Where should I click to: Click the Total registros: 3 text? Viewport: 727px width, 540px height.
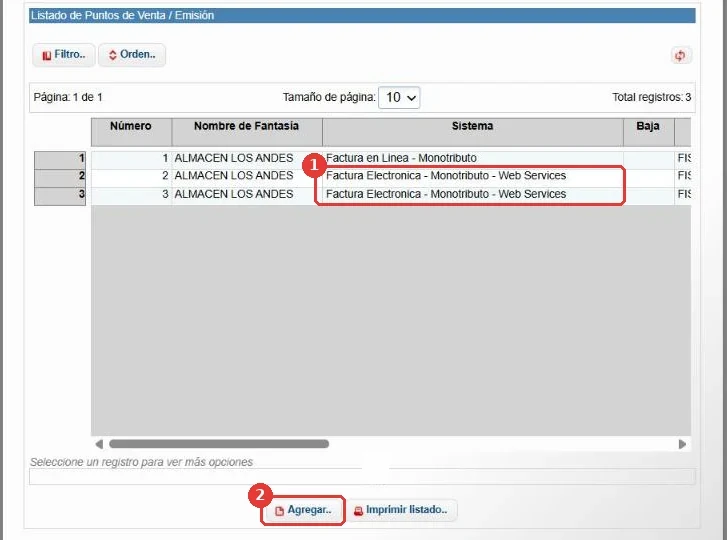(x=651, y=97)
